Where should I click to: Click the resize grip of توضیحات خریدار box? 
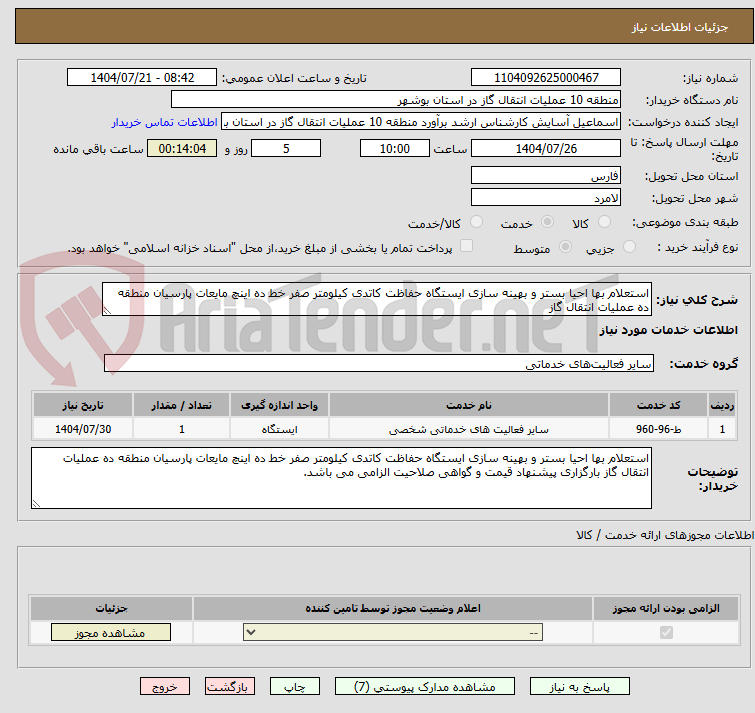click(36, 504)
